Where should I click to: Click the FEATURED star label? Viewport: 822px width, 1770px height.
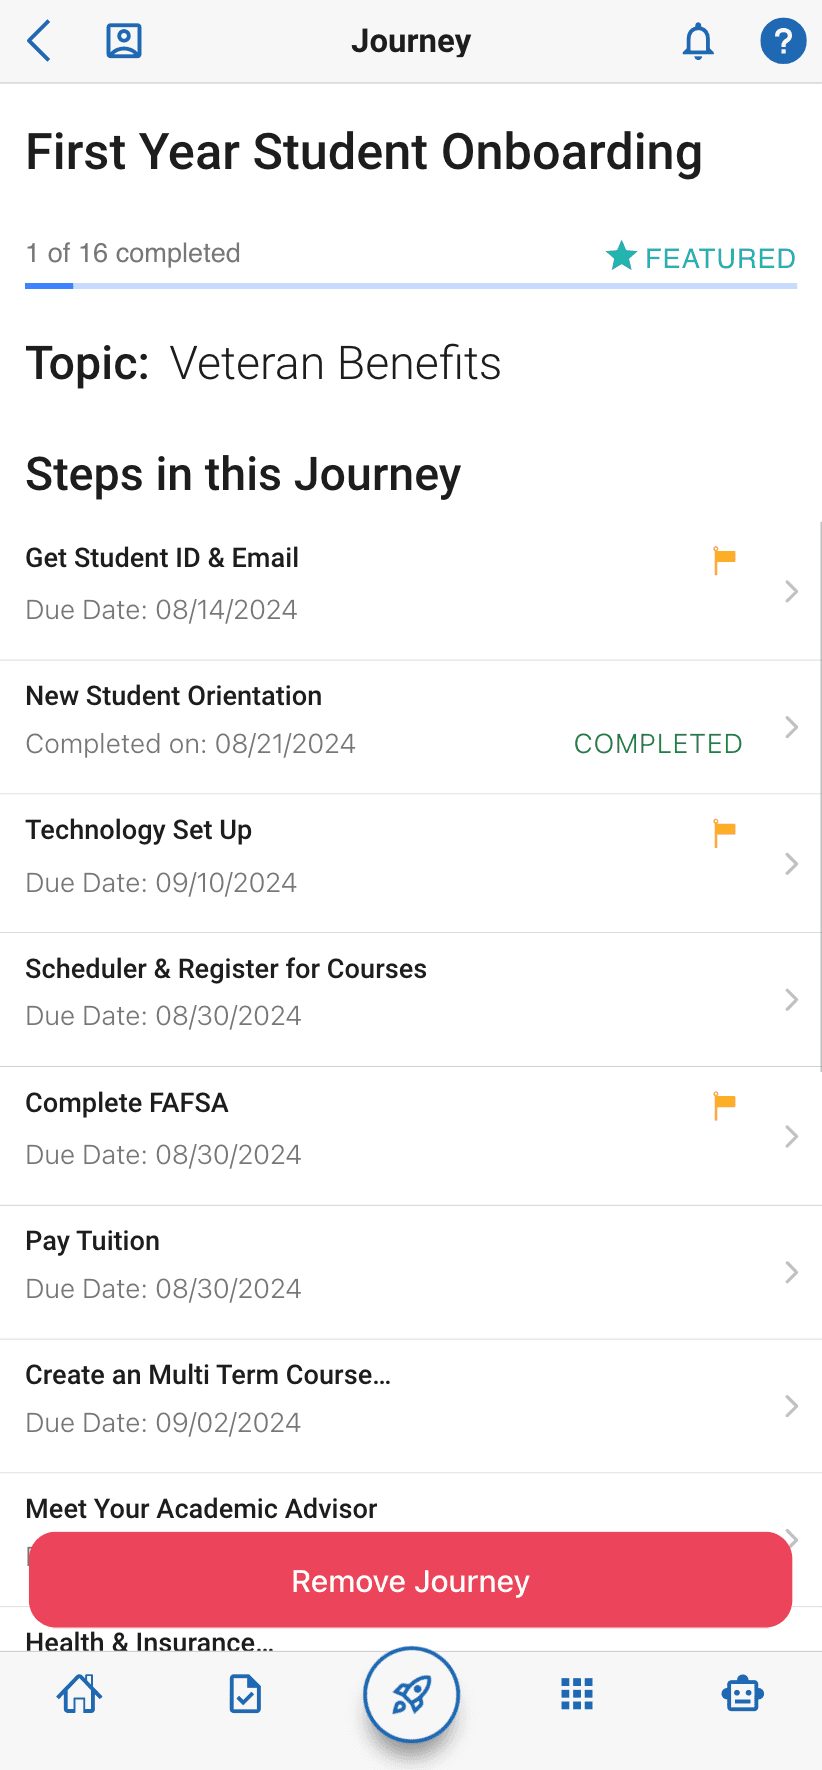700,258
